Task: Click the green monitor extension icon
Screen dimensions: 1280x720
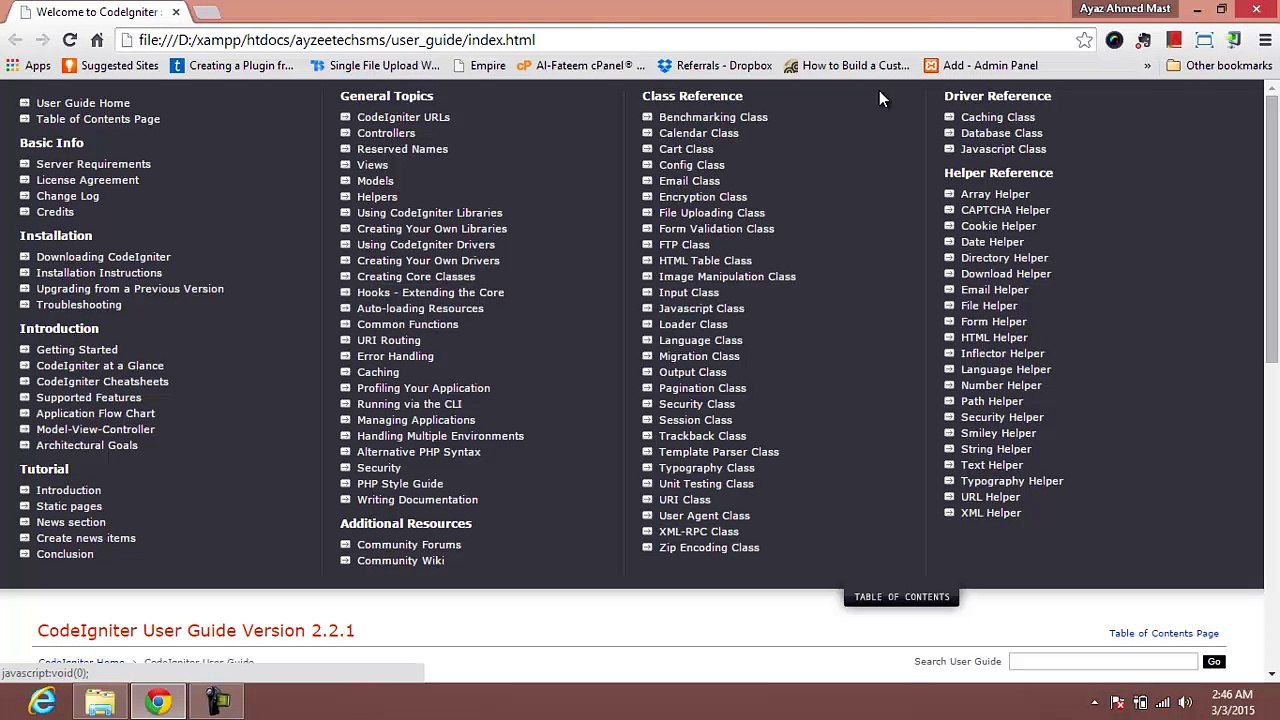Action: pyautogui.click(x=1234, y=40)
